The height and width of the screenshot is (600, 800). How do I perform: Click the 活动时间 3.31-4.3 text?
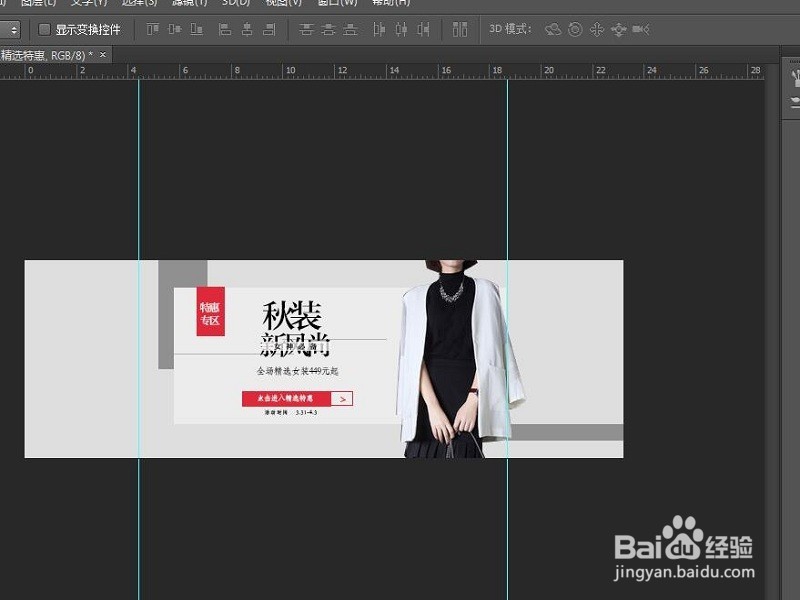291,412
